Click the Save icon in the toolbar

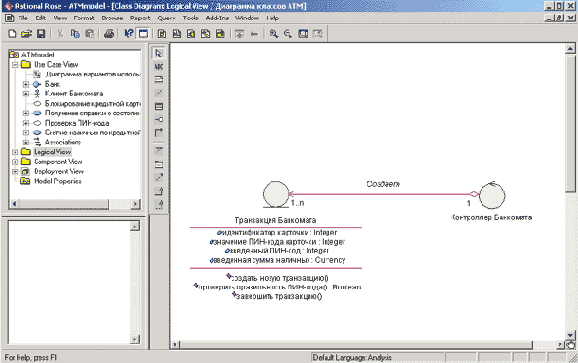[x=41, y=34]
